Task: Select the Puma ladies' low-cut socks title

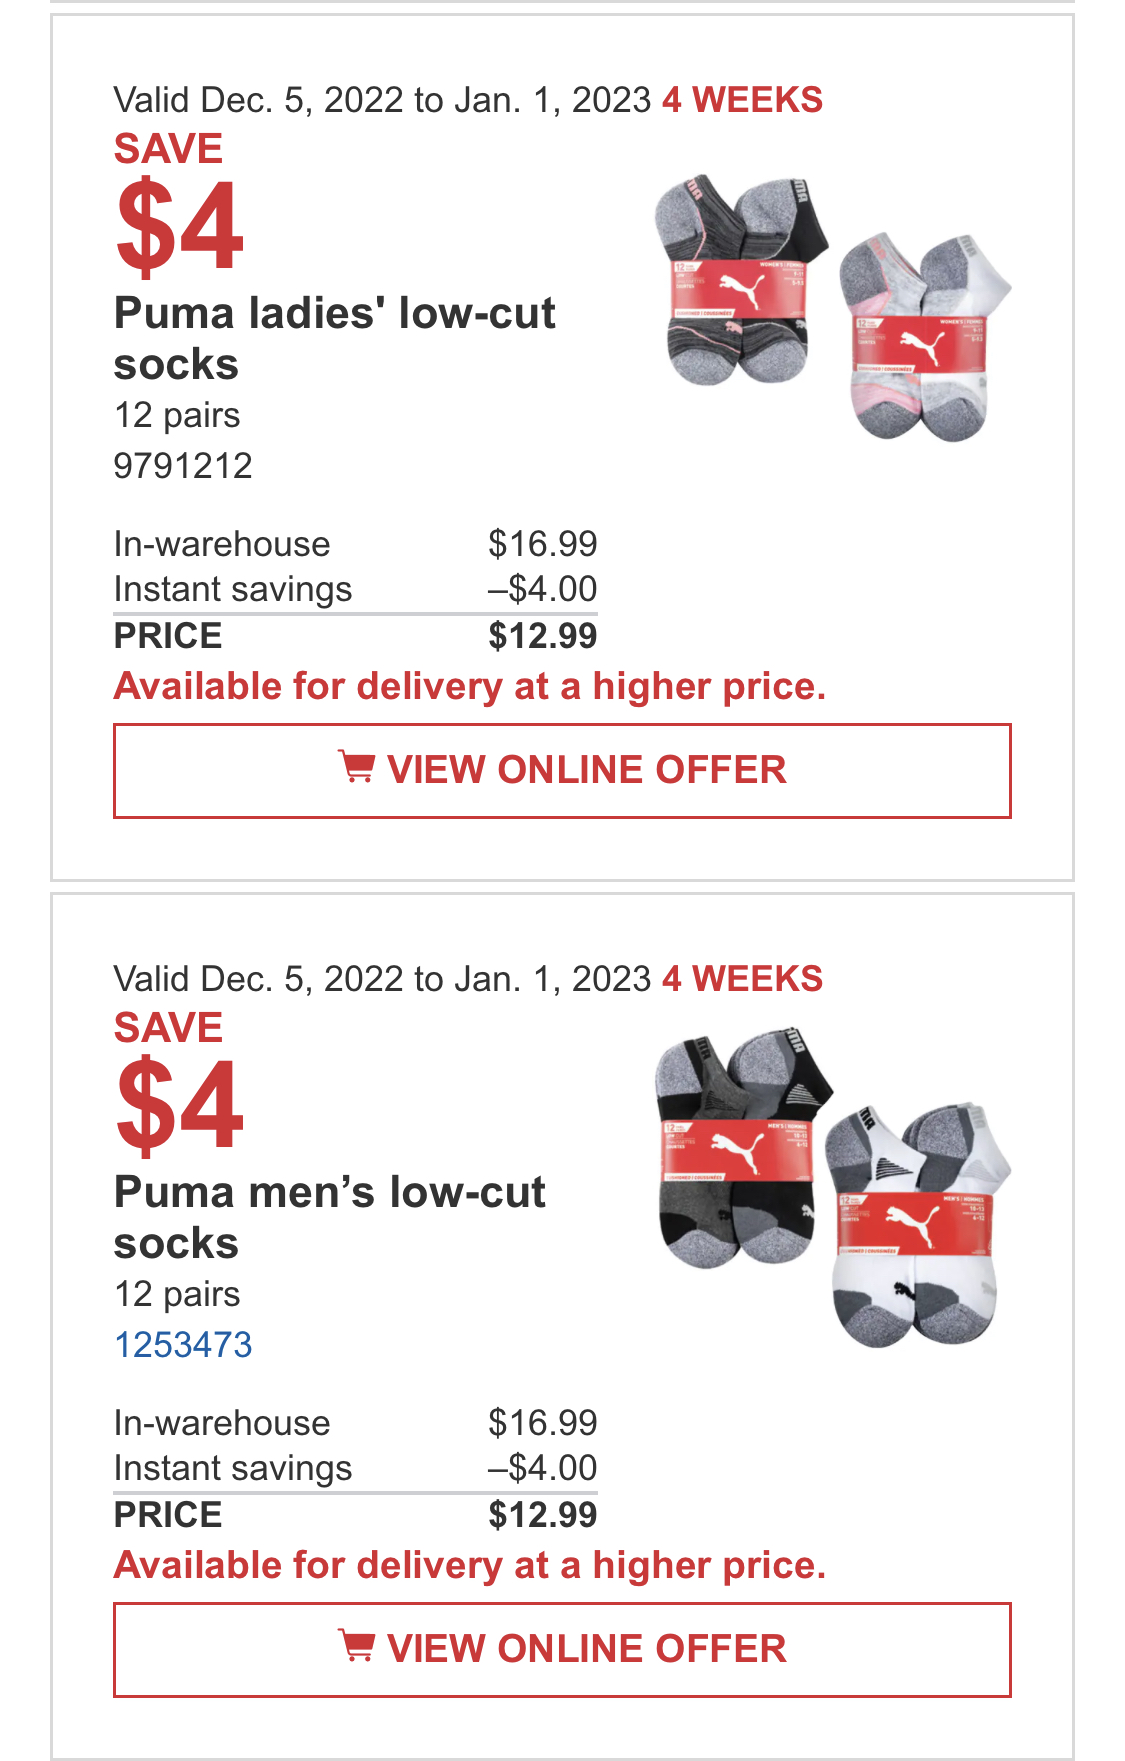Action: click(x=334, y=339)
